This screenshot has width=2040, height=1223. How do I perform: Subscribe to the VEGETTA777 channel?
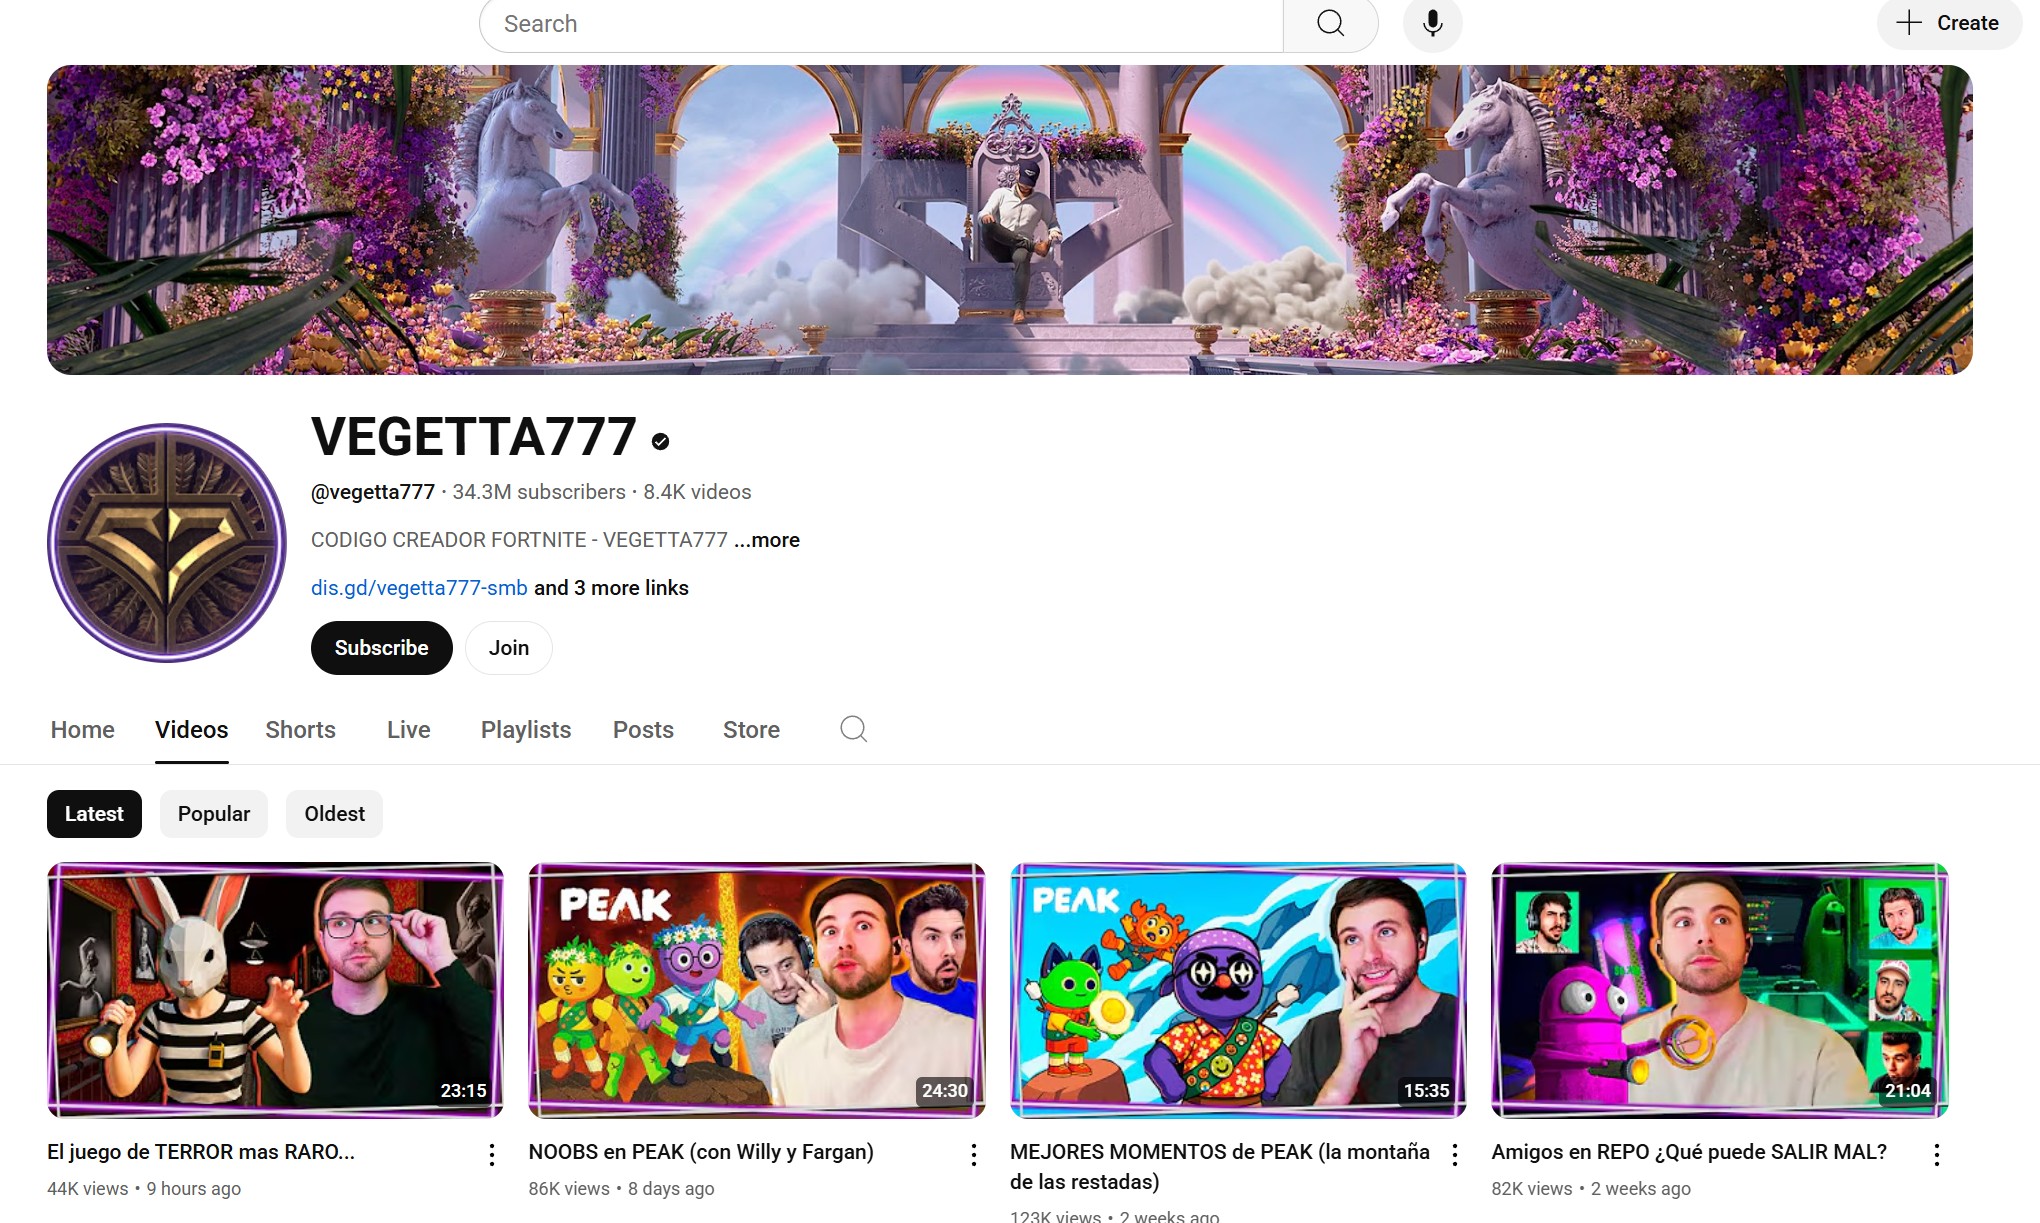(x=381, y=648)
